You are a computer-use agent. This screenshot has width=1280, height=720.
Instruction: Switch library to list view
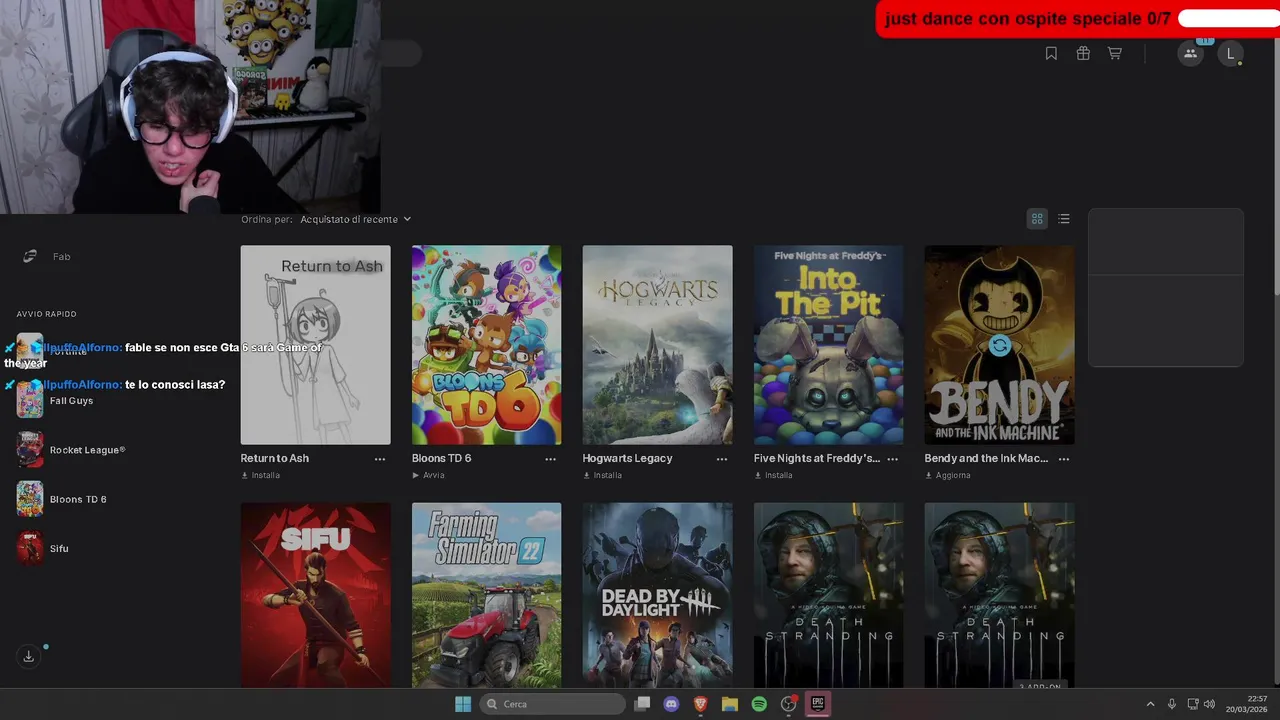tap(1064, 219)
